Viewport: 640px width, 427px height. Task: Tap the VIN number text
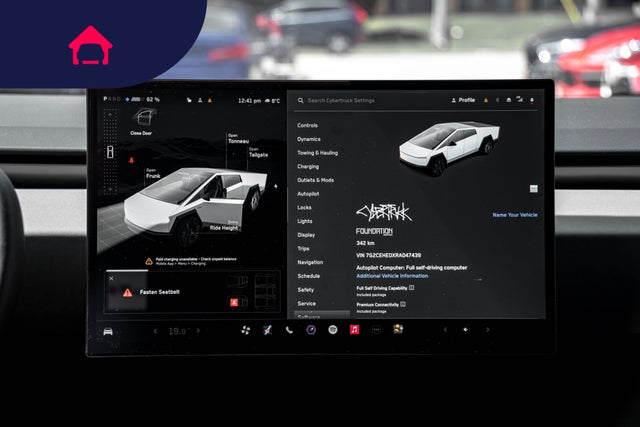point(389,255)
